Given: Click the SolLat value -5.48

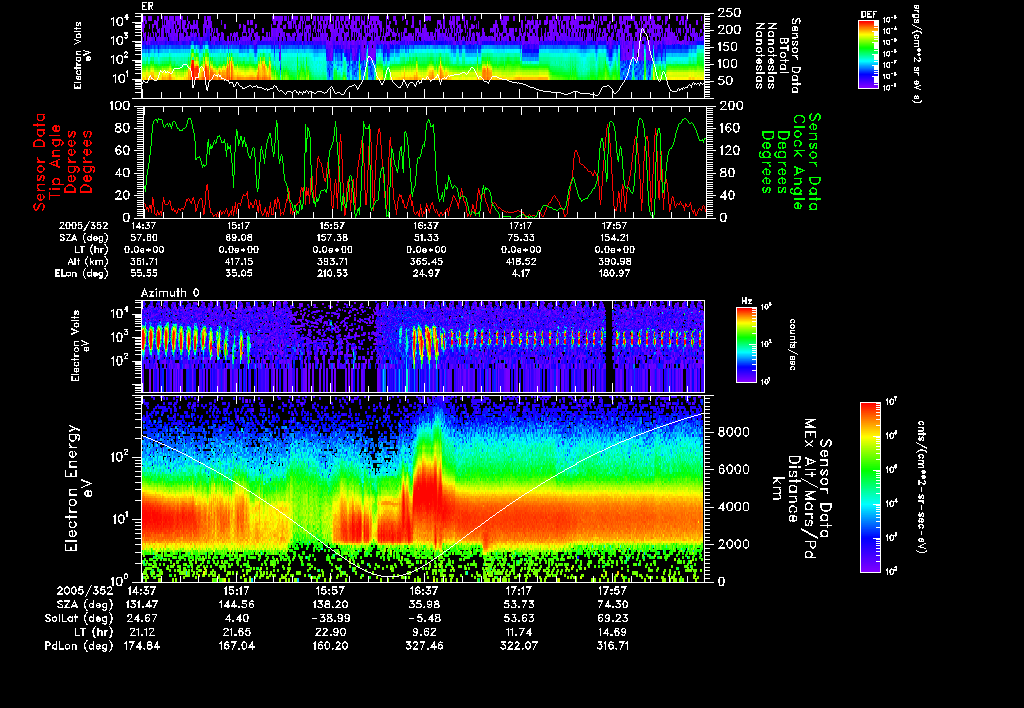Looking at the screenshot, I should (x=424, y=618).
